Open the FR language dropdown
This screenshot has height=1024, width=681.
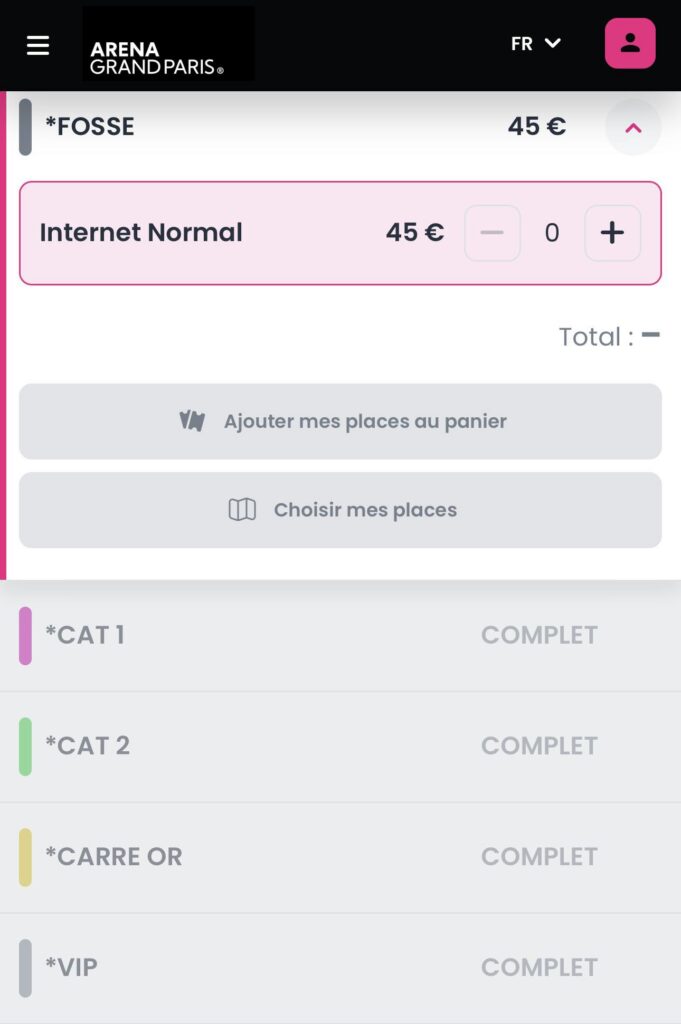pos(536,44)
